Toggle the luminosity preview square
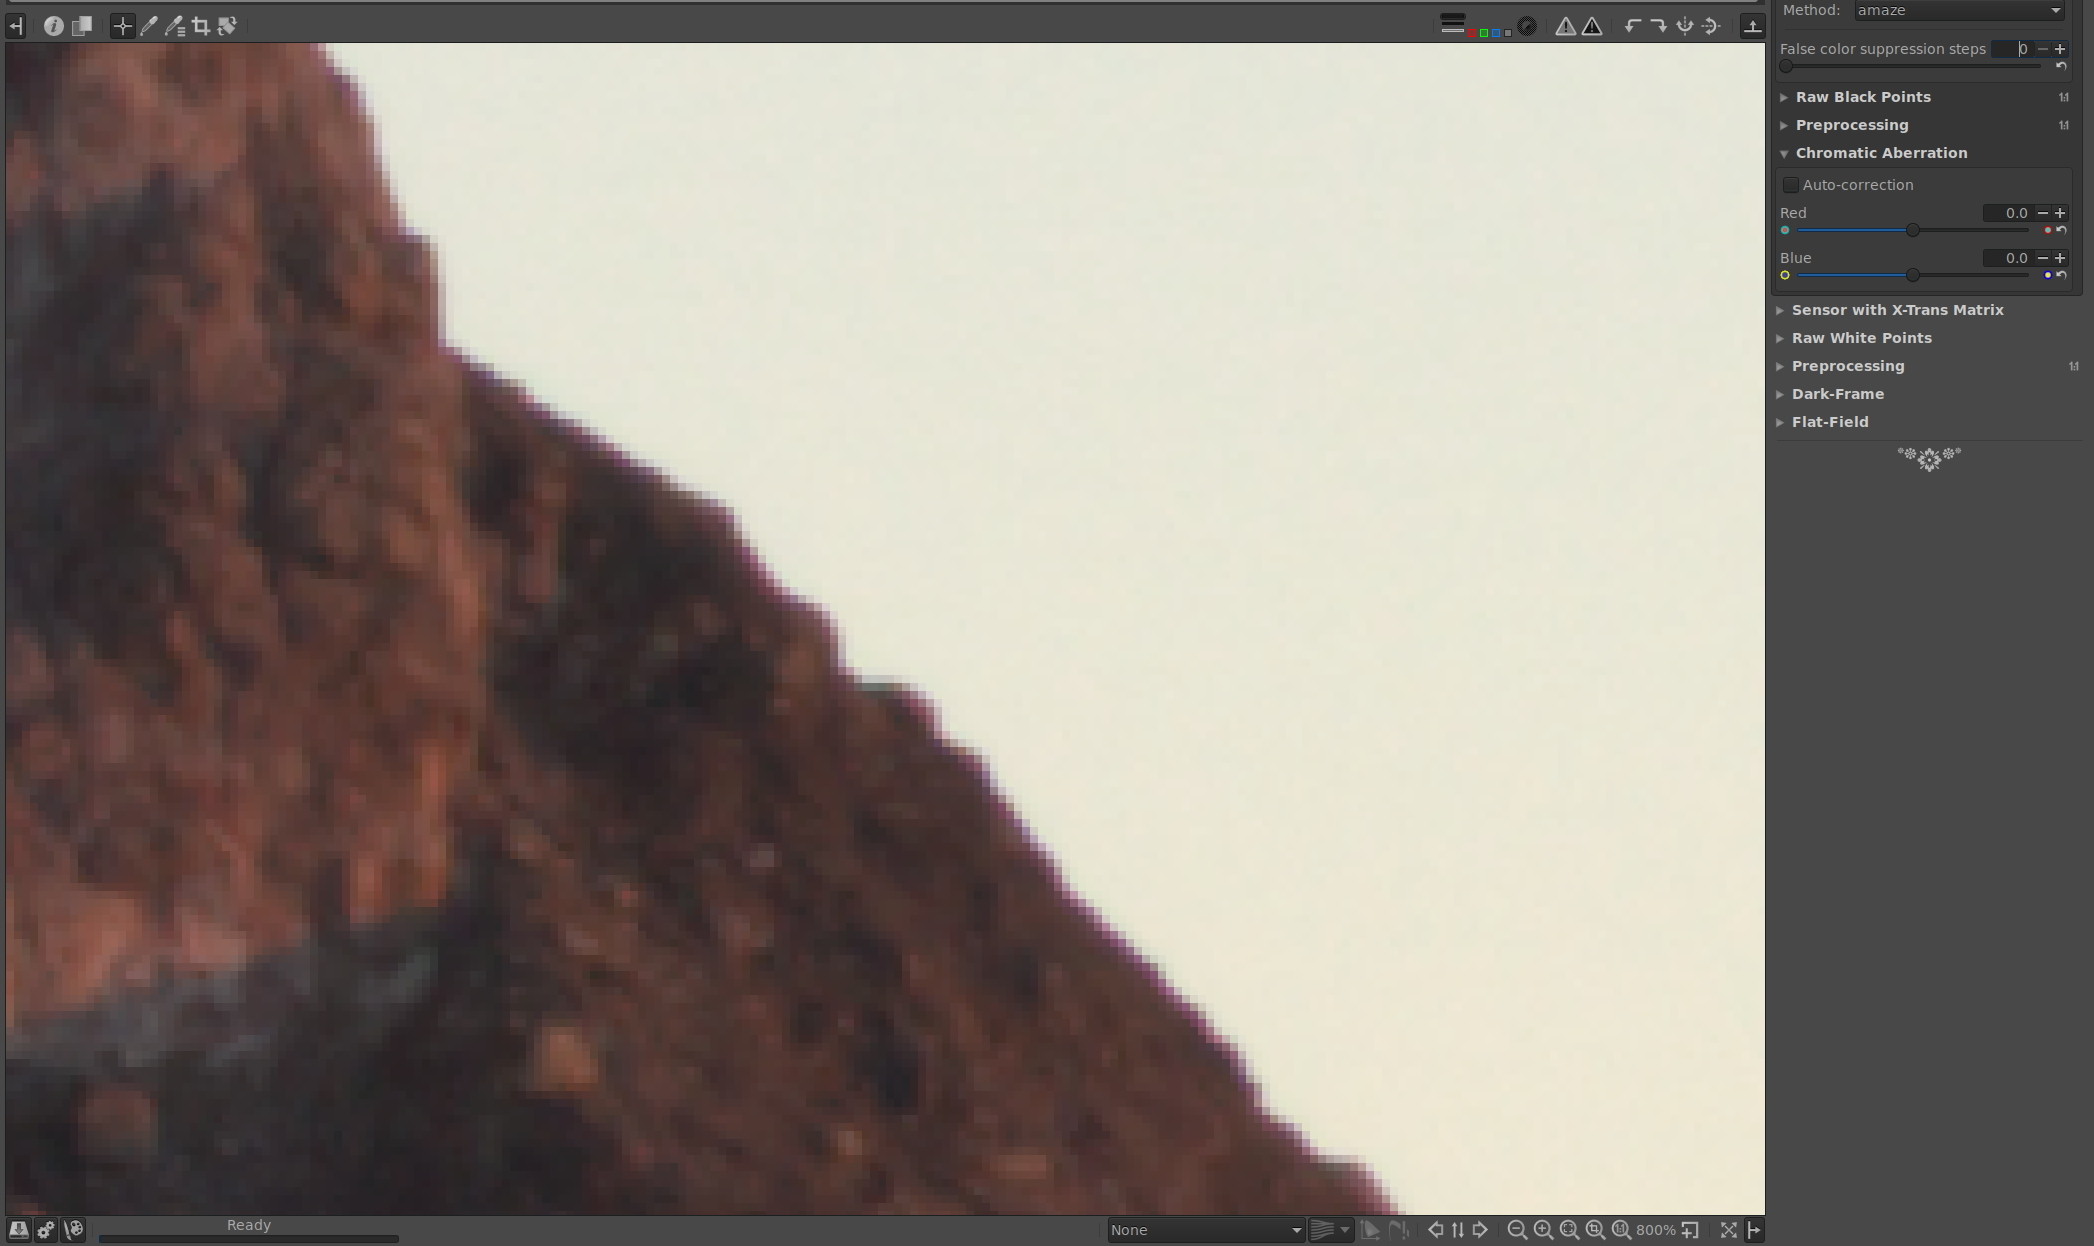 click(1507, 34)
